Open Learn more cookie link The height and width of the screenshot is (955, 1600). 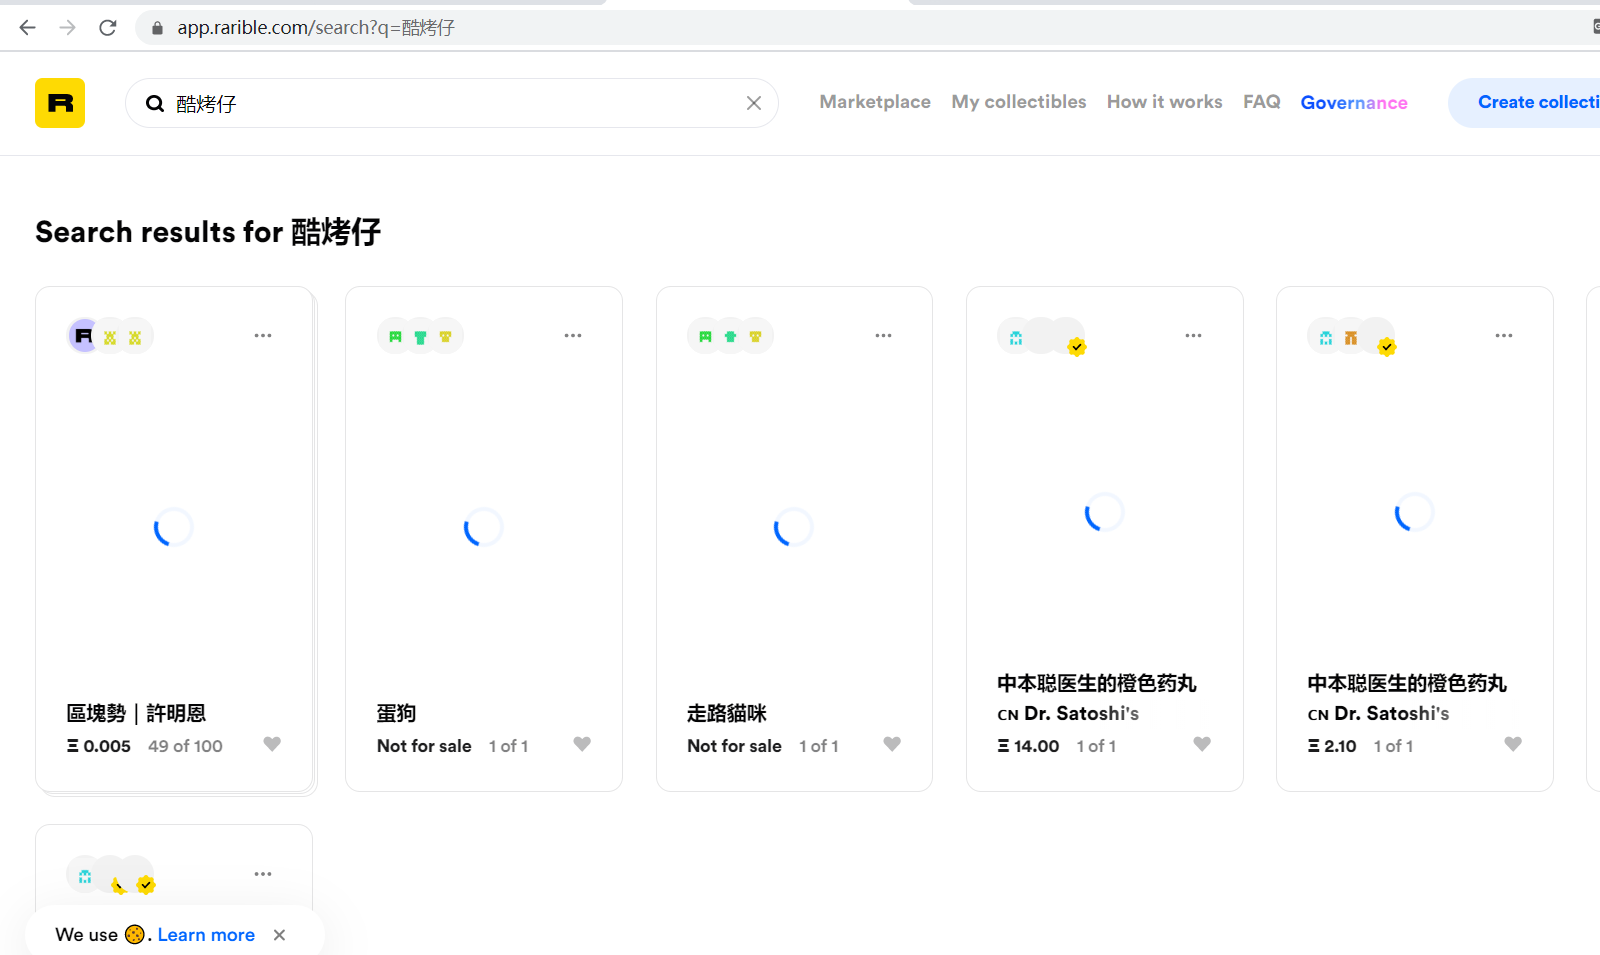[206, 935]
